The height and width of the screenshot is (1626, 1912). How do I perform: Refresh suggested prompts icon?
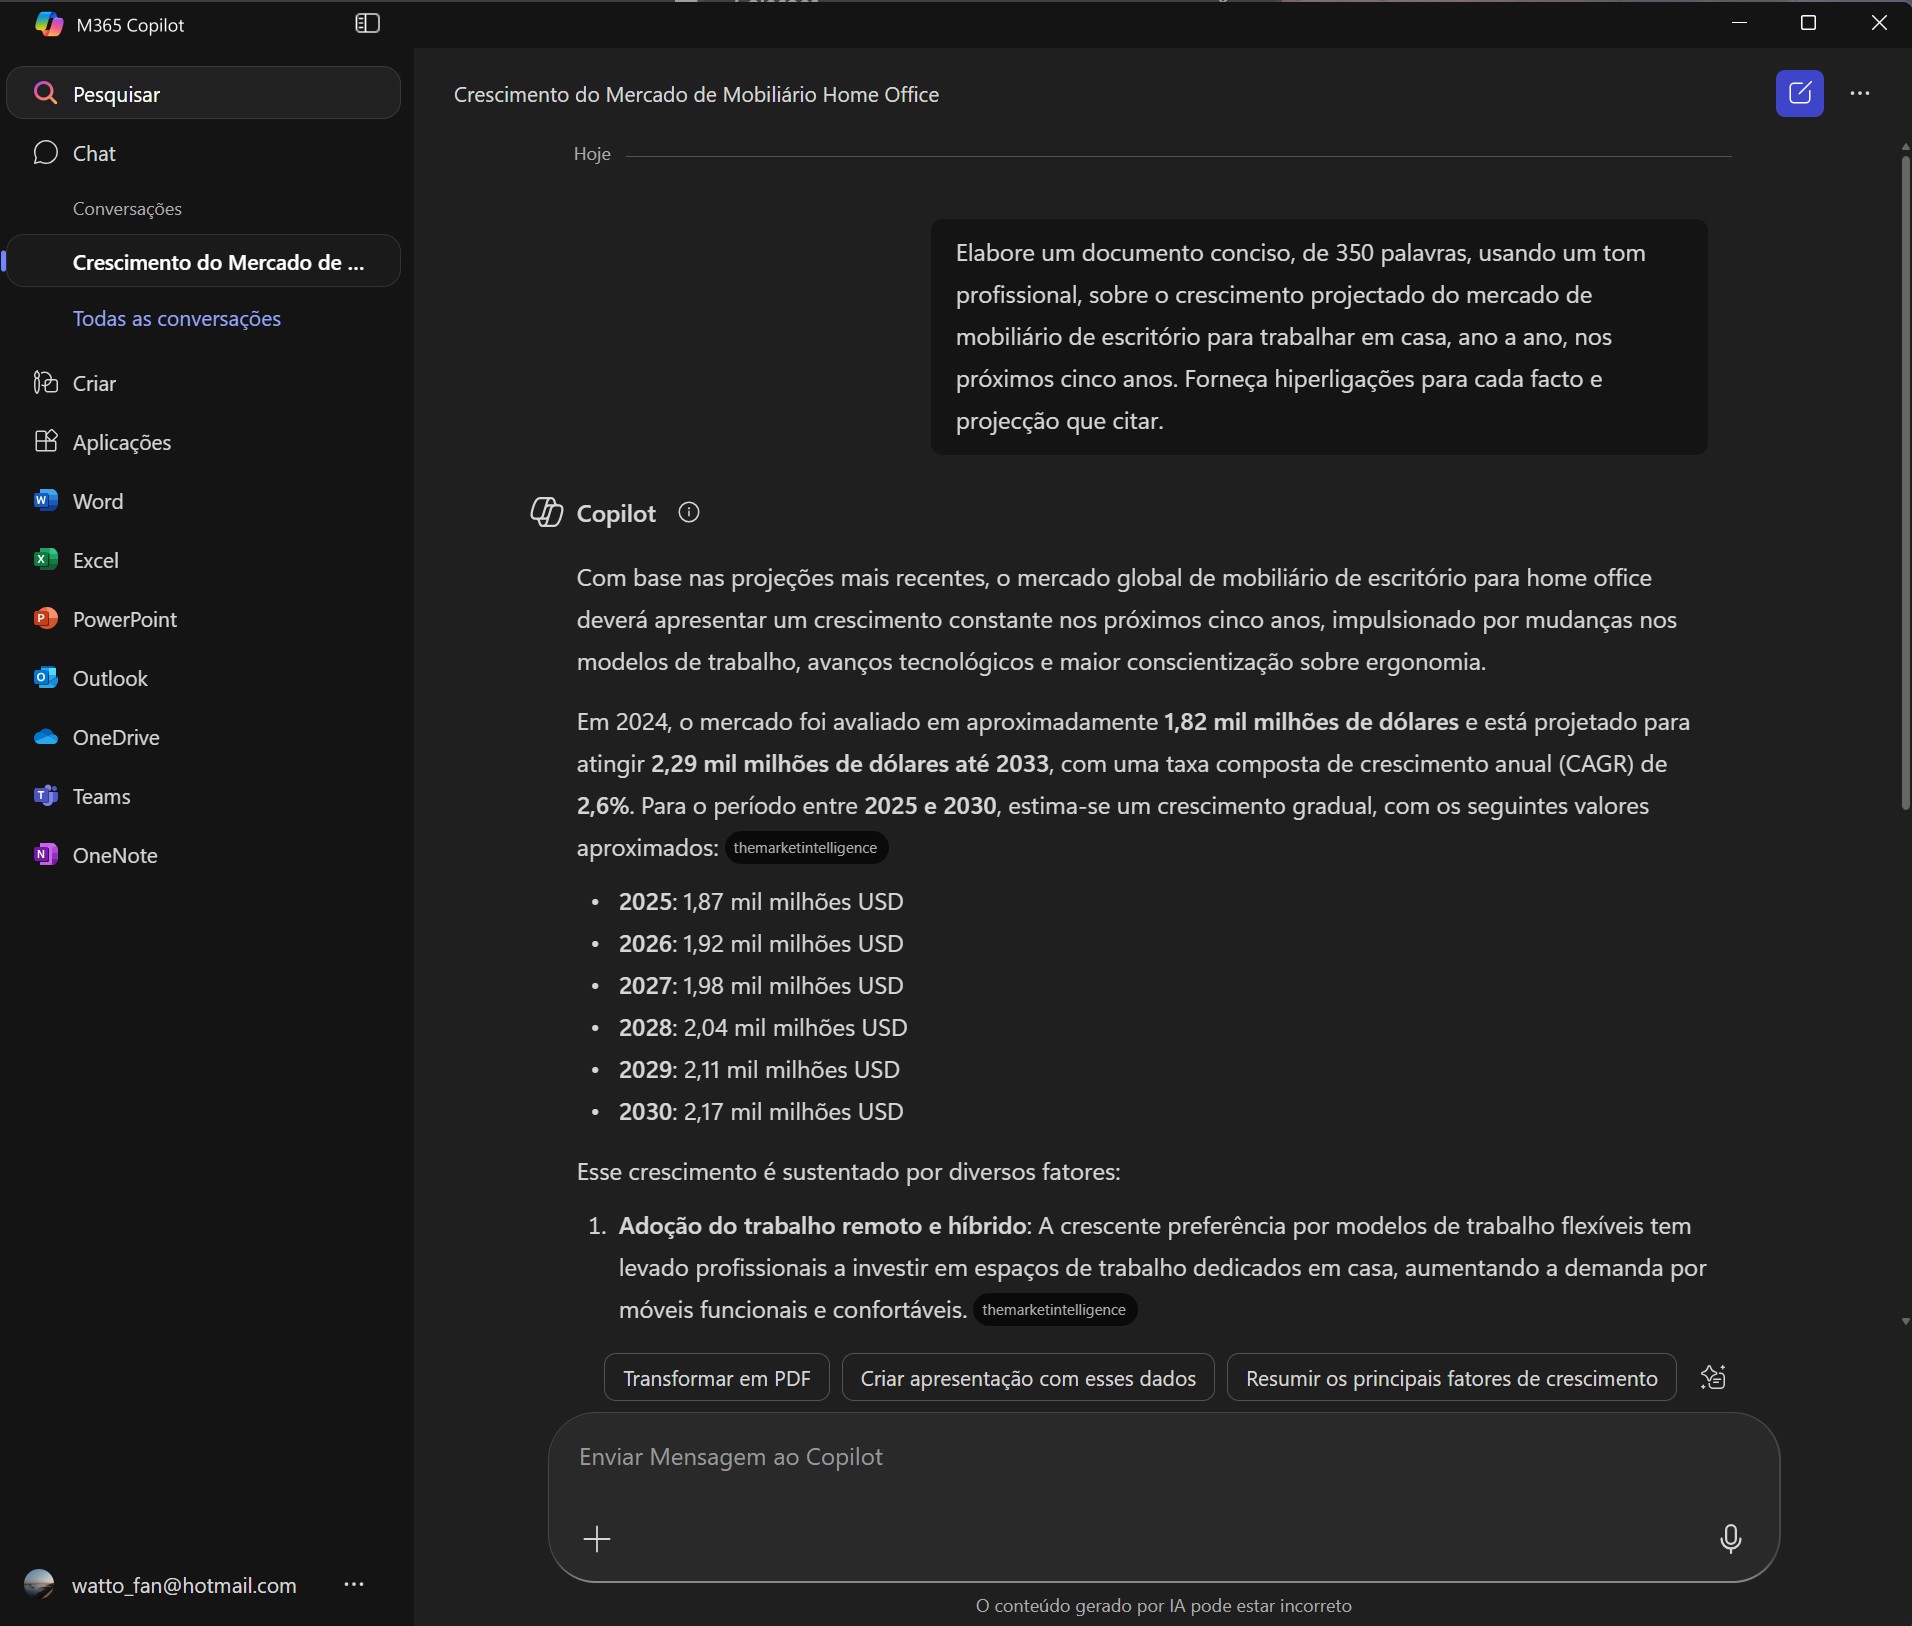point(1713,1378)
